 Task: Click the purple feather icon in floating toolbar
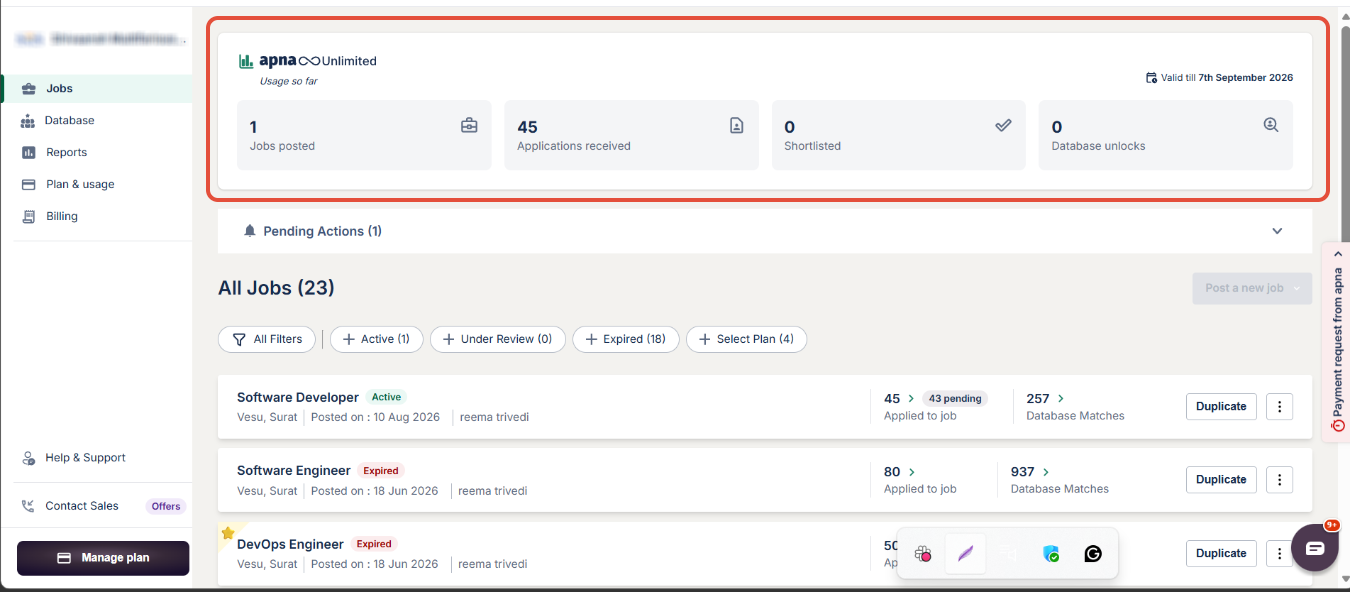965,553
